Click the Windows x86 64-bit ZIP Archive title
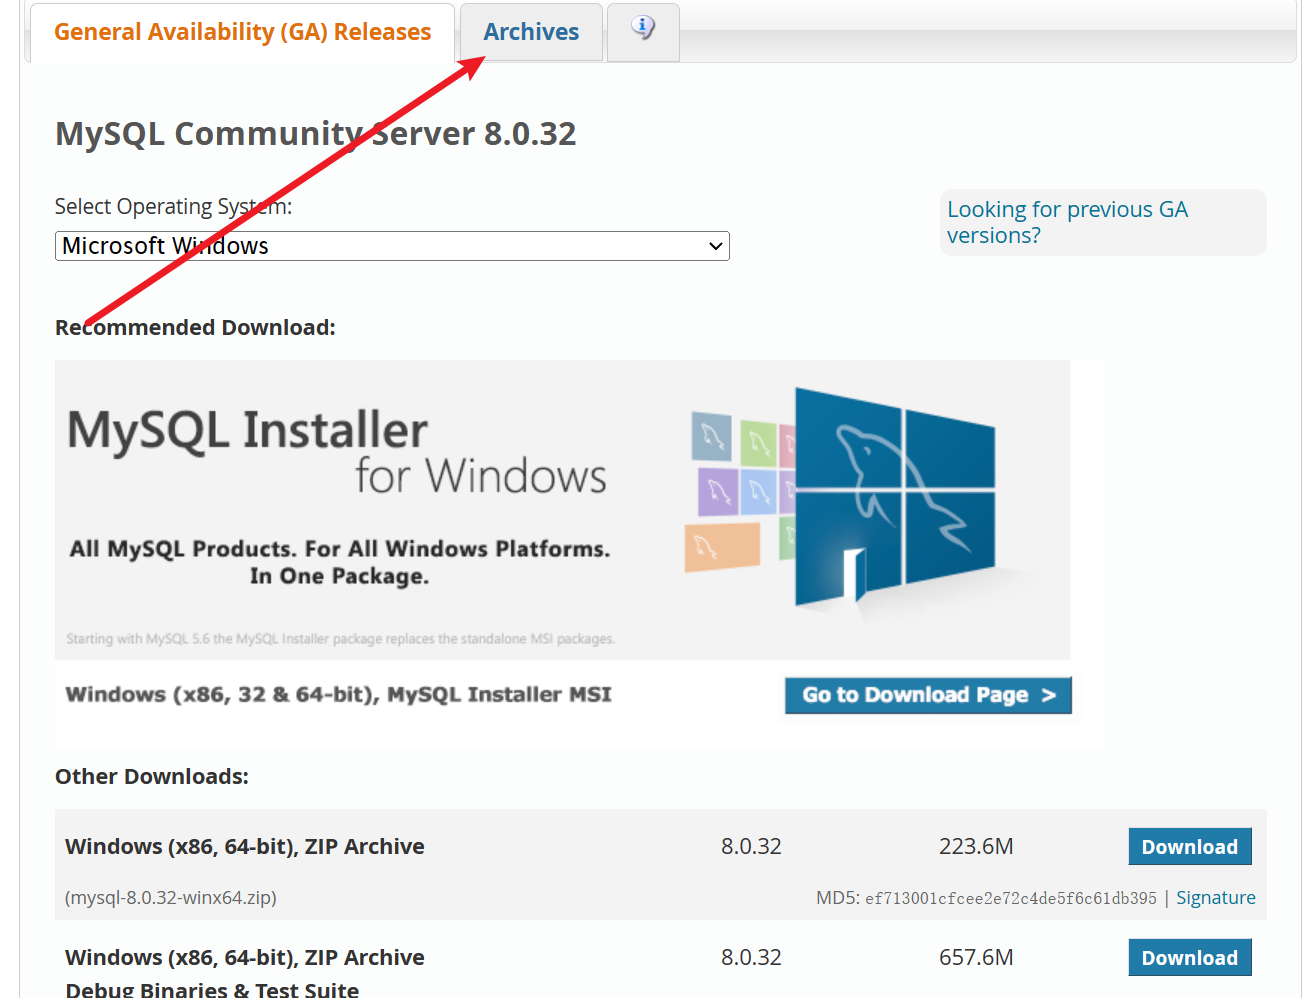Screen dimensions: 1305x998 tap(244, 846)
